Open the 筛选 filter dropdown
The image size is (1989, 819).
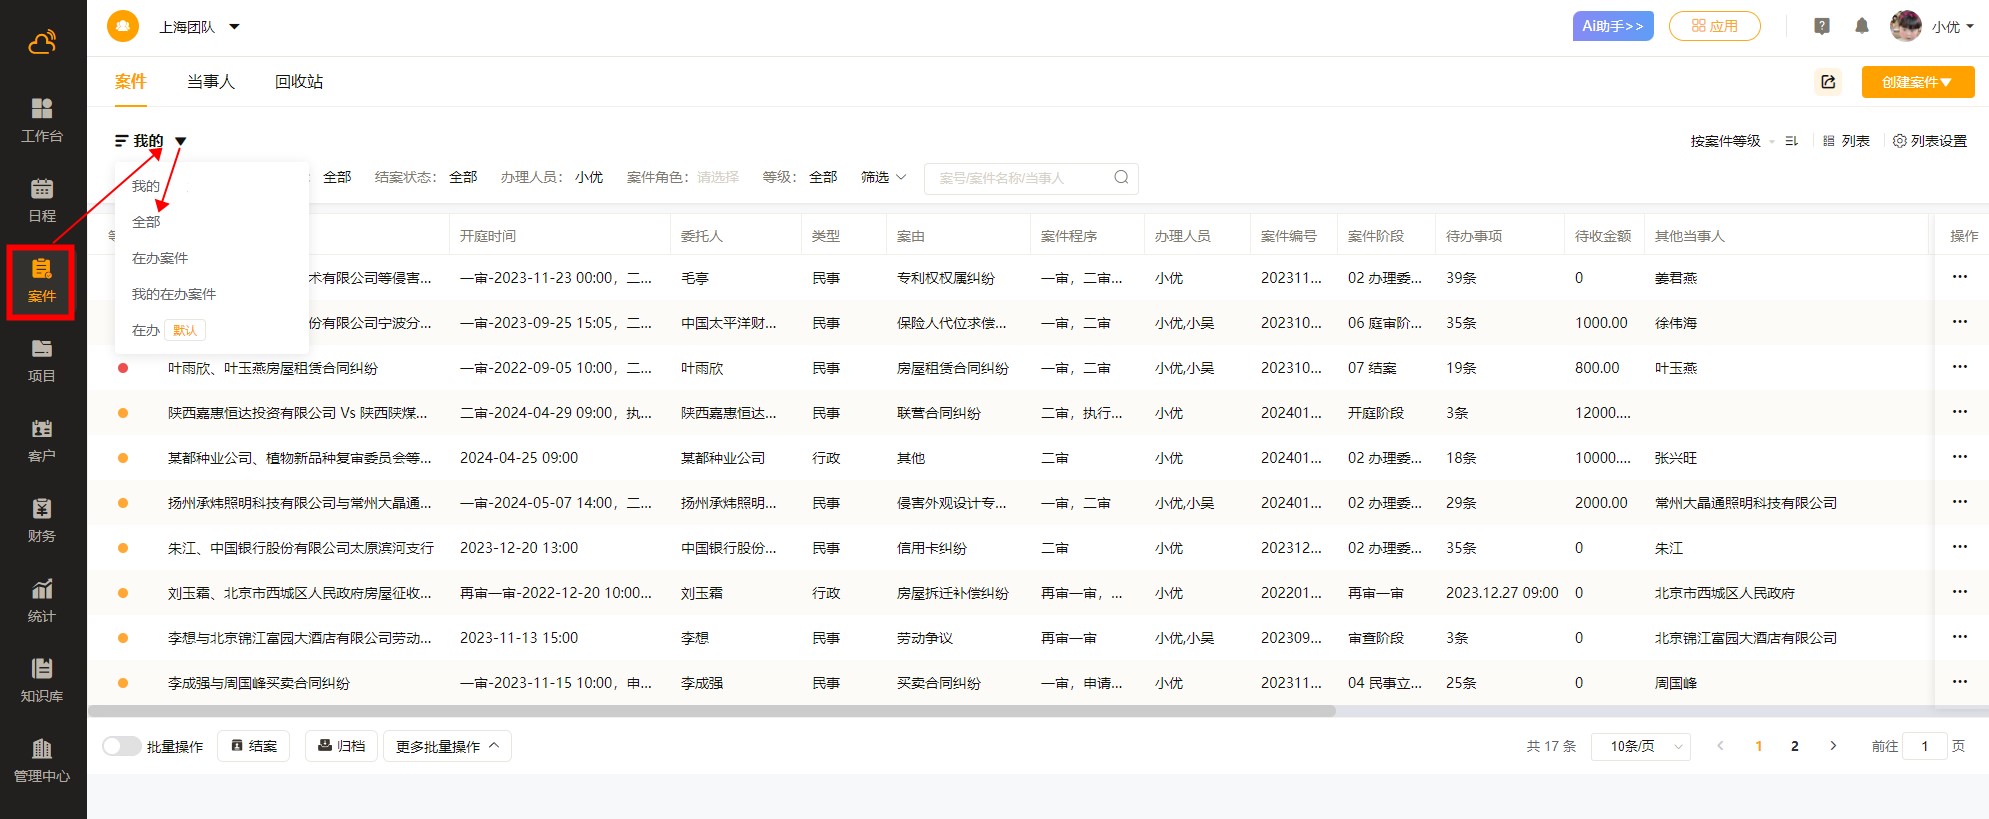point(883,177)
